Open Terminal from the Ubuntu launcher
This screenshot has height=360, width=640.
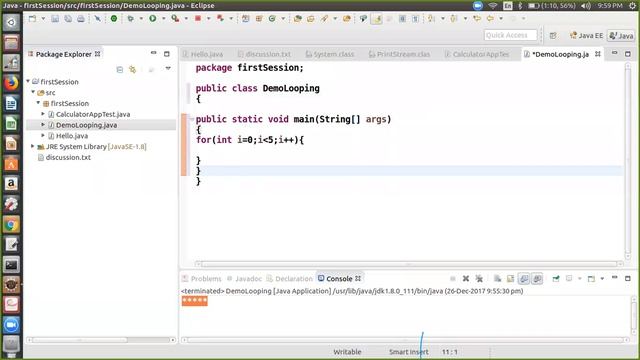pos(11,265)
